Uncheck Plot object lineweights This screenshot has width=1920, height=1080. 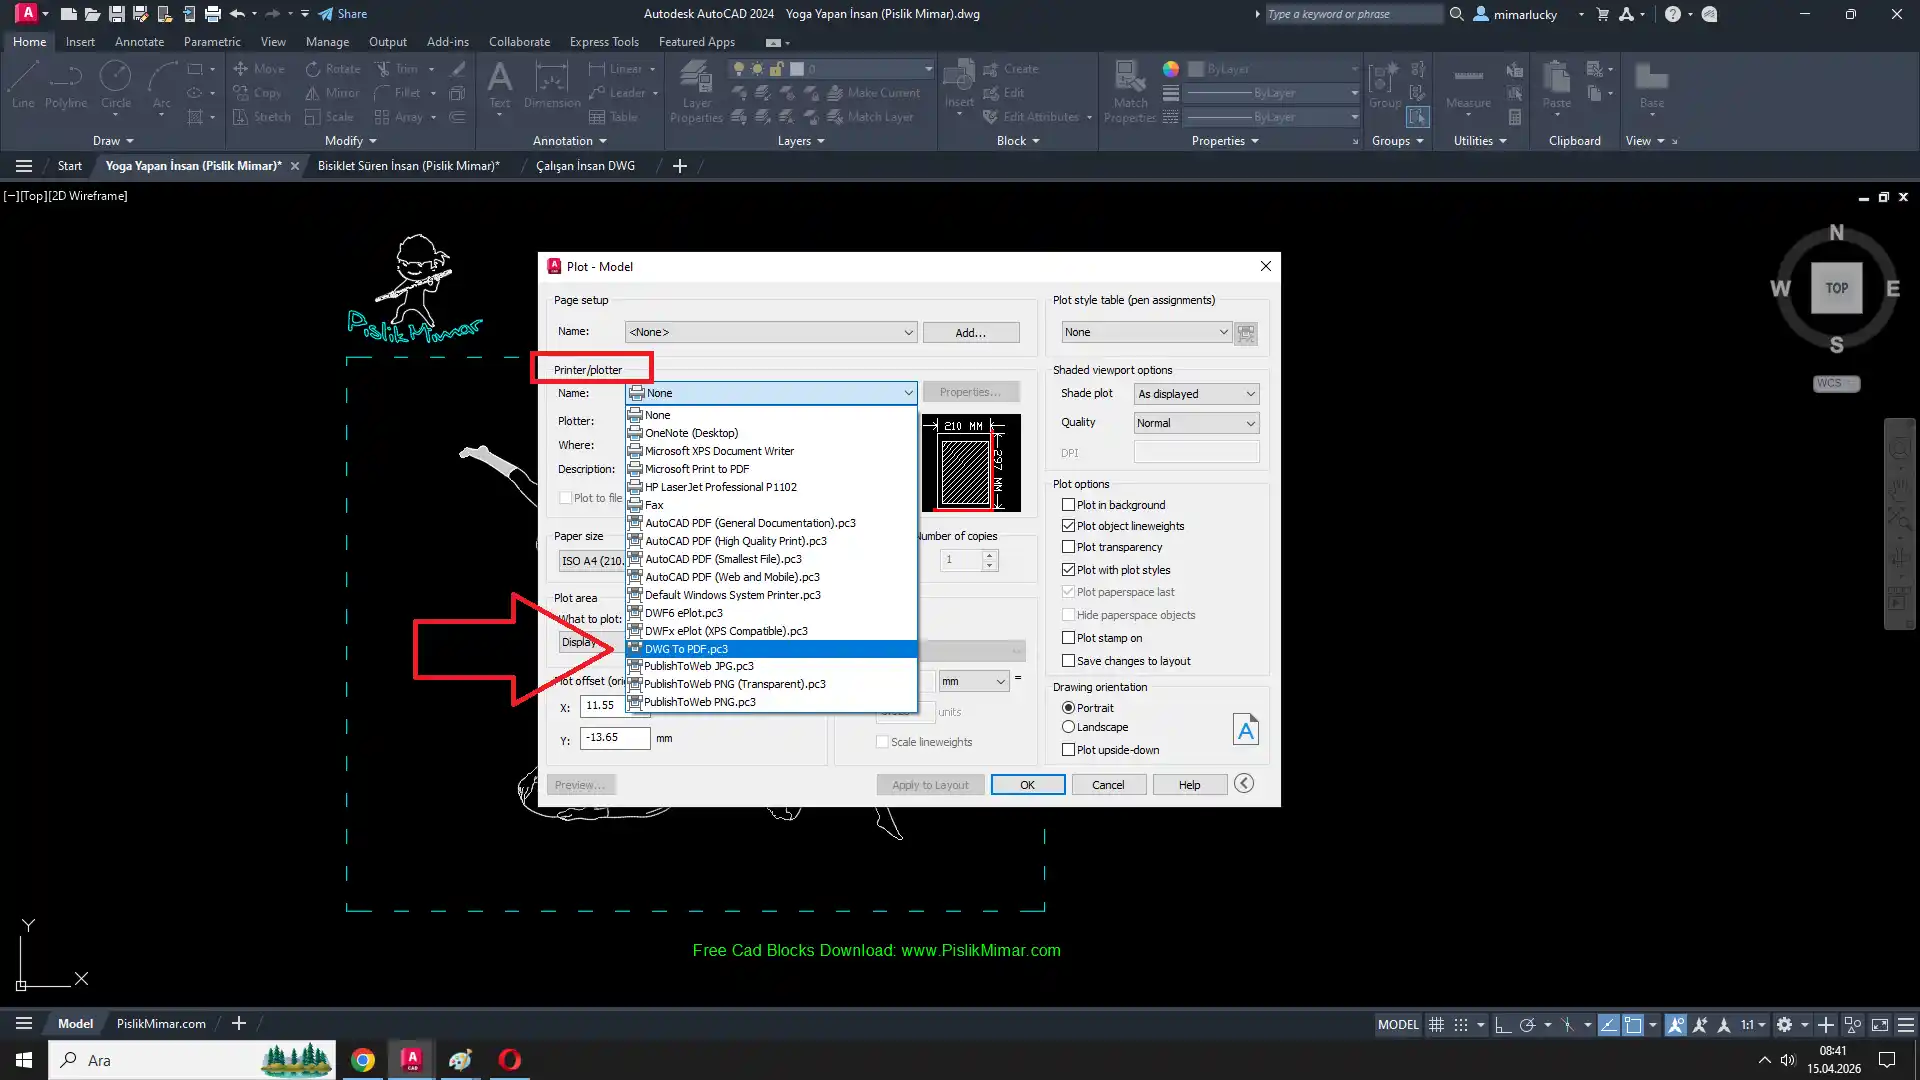tap(1068, 526)
